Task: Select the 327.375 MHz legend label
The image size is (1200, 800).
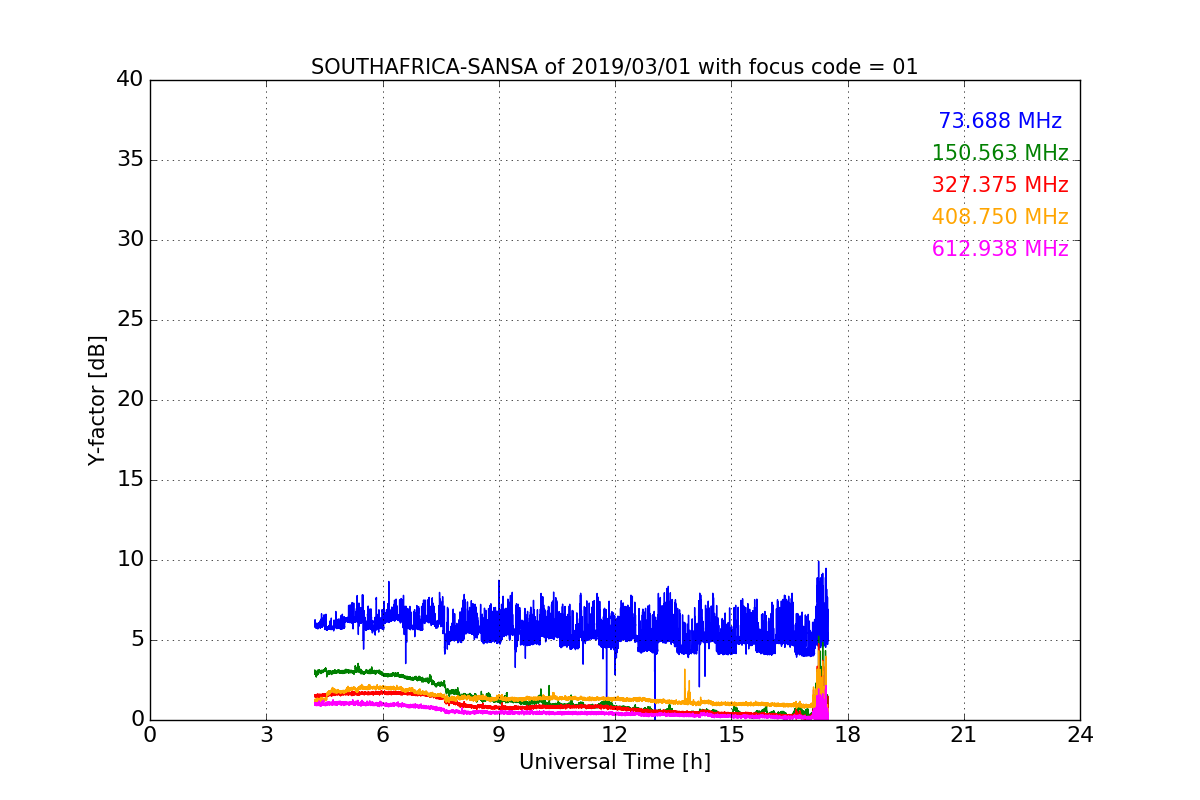Action: point(1000,185)
